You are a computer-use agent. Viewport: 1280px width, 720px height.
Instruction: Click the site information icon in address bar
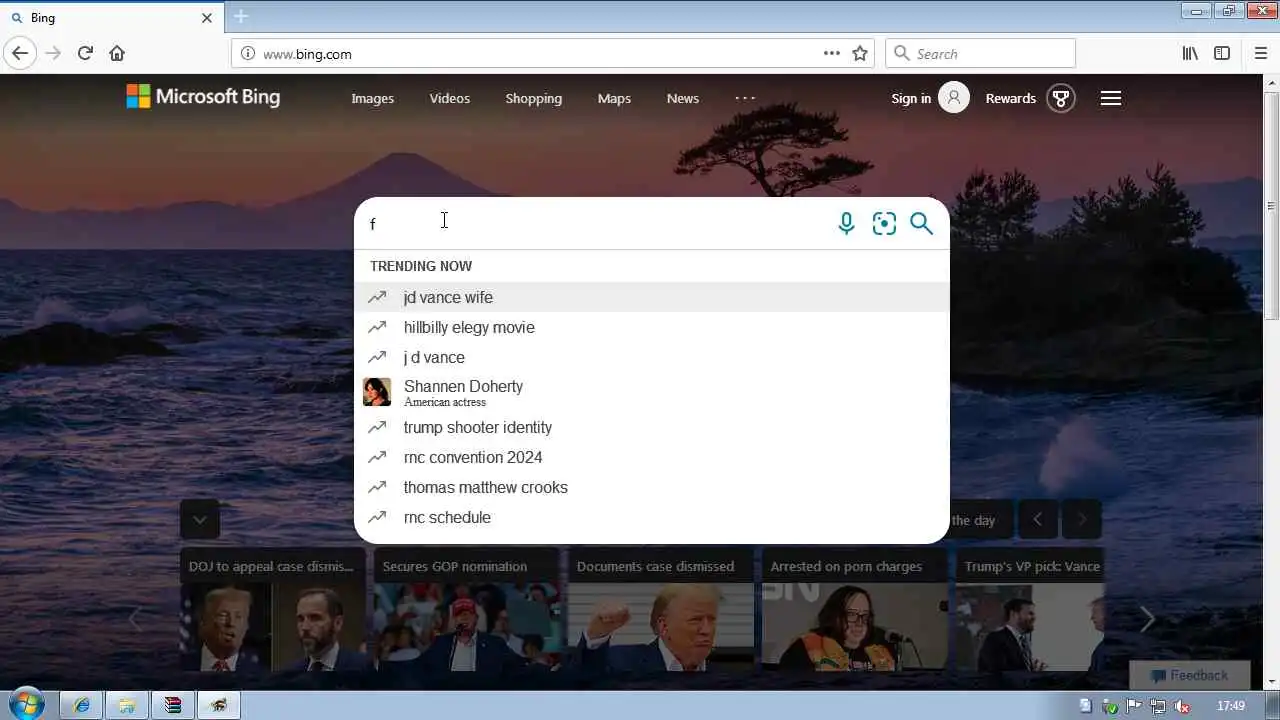tap(247, 53)
